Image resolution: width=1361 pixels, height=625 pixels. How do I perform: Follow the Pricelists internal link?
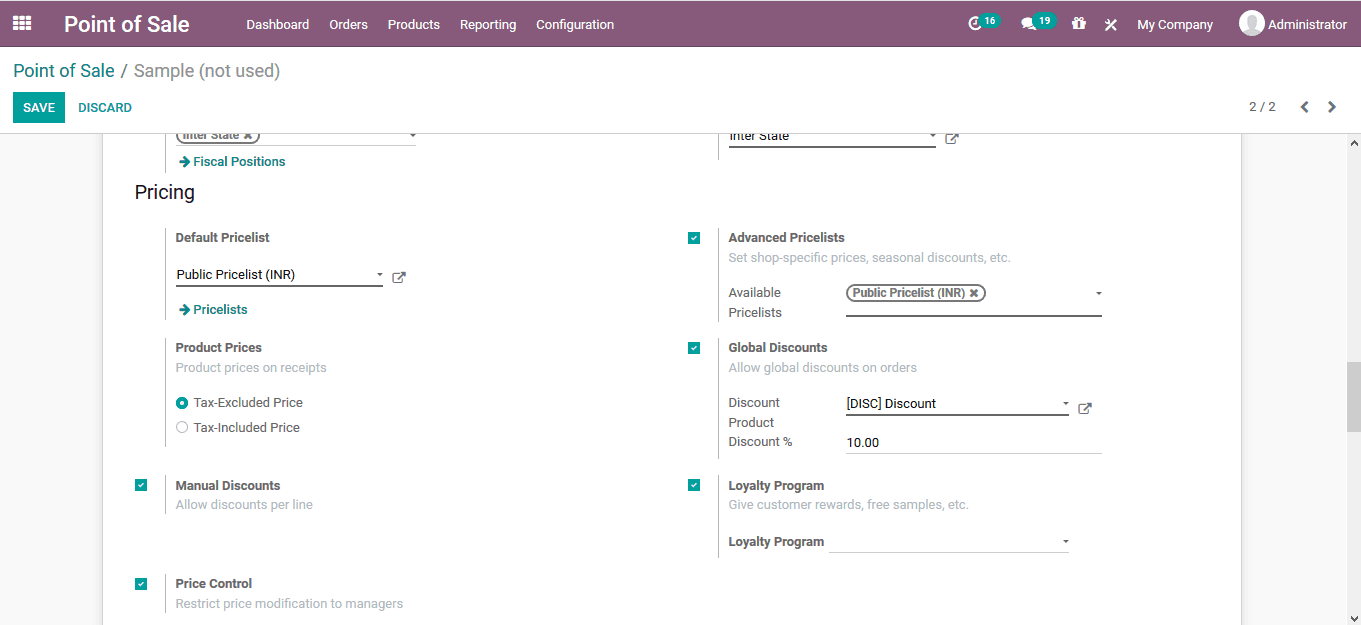click(x=218, y=309)
